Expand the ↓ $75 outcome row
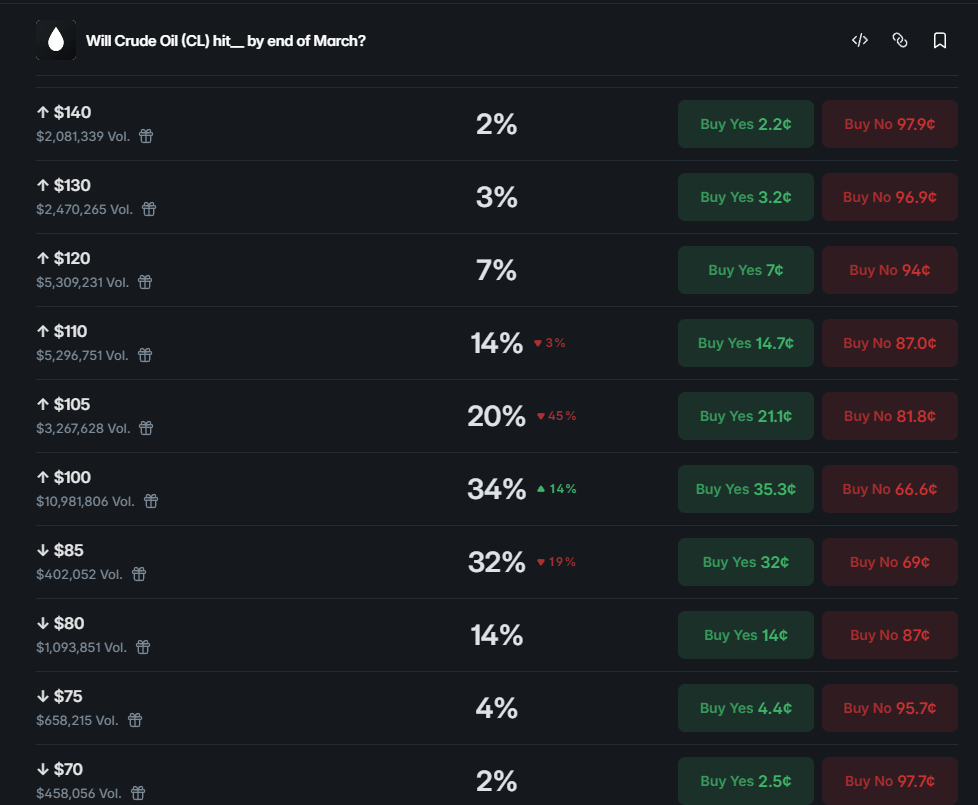Viewport: 978px width, 805px height. [300, 708]
